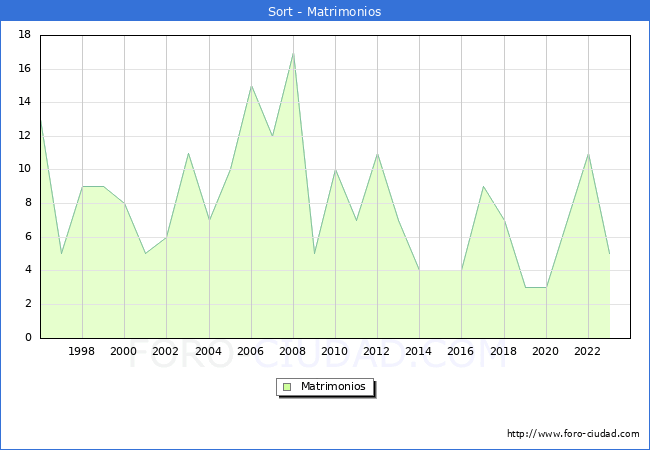
Task: Select the 2022 peak data point
Action: pyautogui.click(x=588, y=153)
